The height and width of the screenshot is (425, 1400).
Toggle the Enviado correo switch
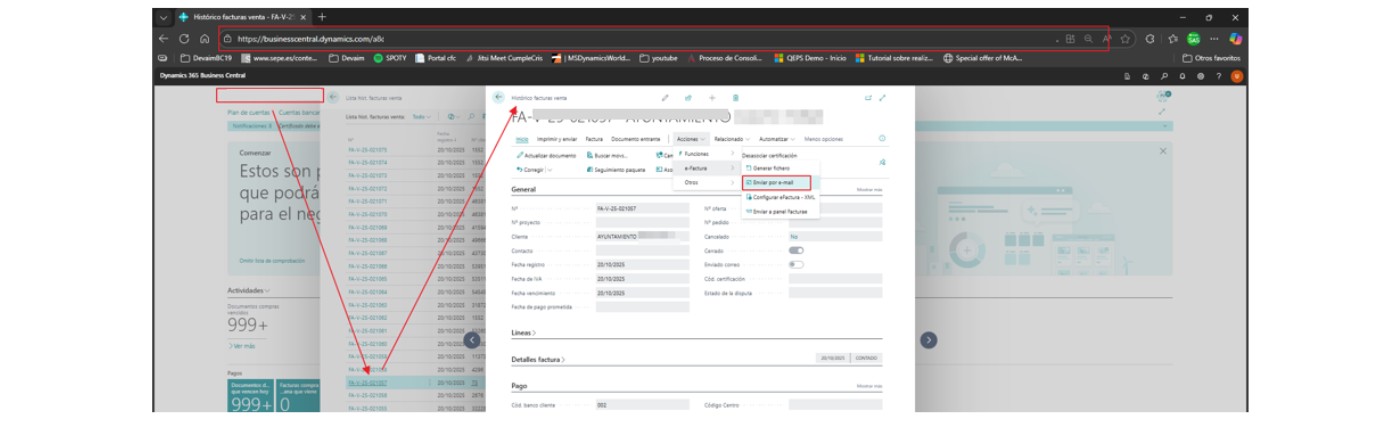pos(796,265)
